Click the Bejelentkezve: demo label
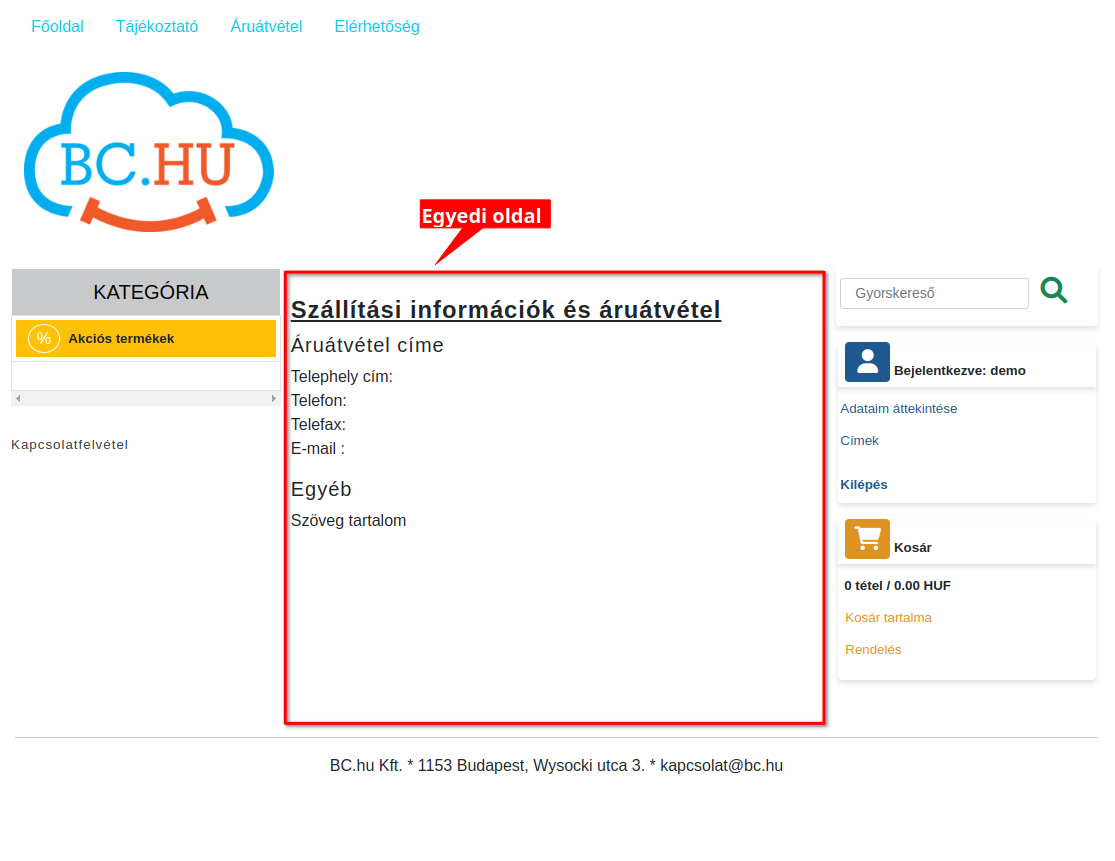This screenshot has height=861, width=1115. [x=960, y=370]
